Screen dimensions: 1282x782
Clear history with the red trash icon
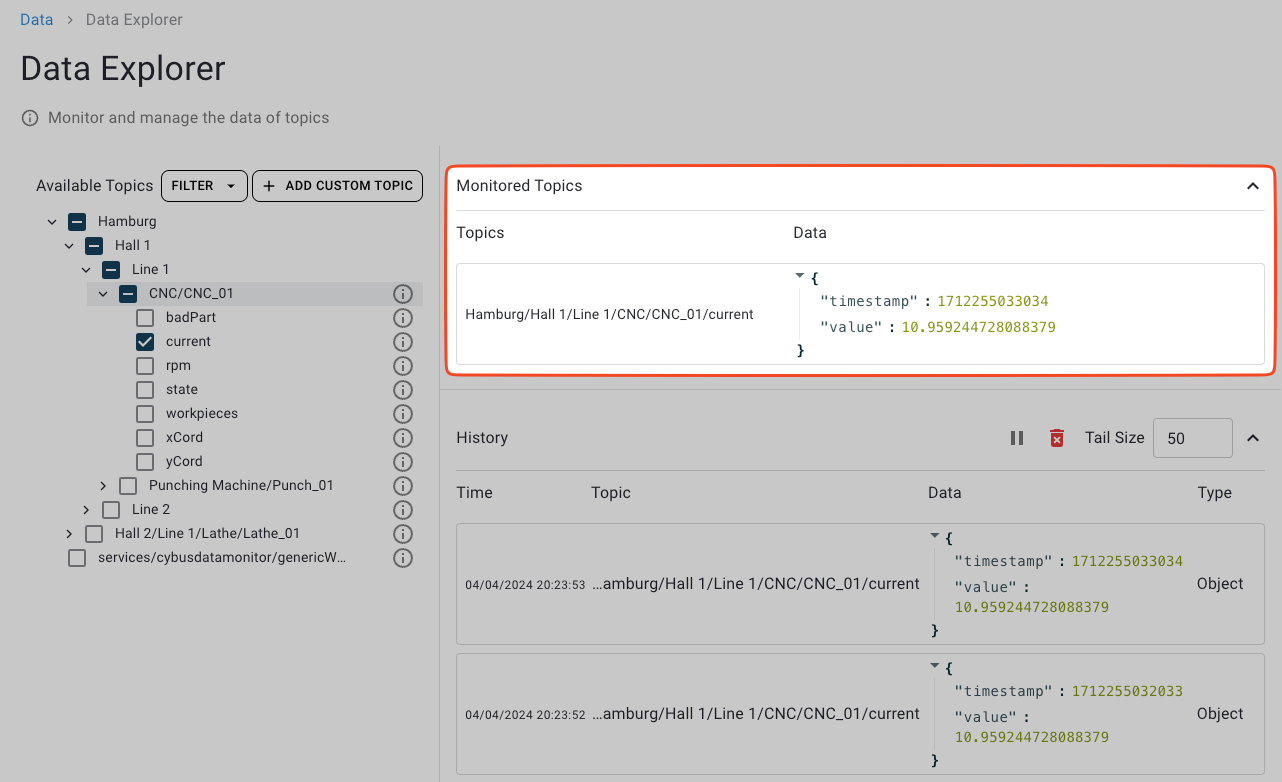(1056, 438)
